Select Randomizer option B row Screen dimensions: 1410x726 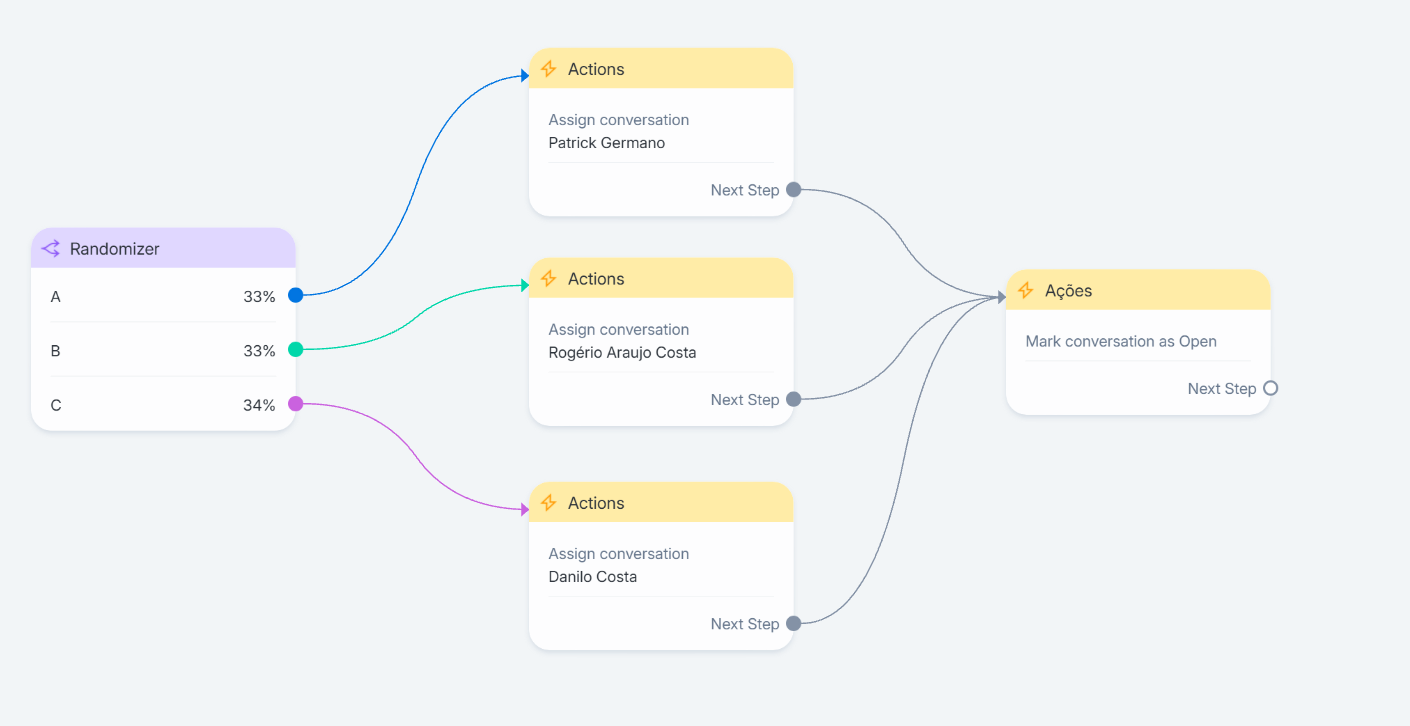[x=163, y=350]
